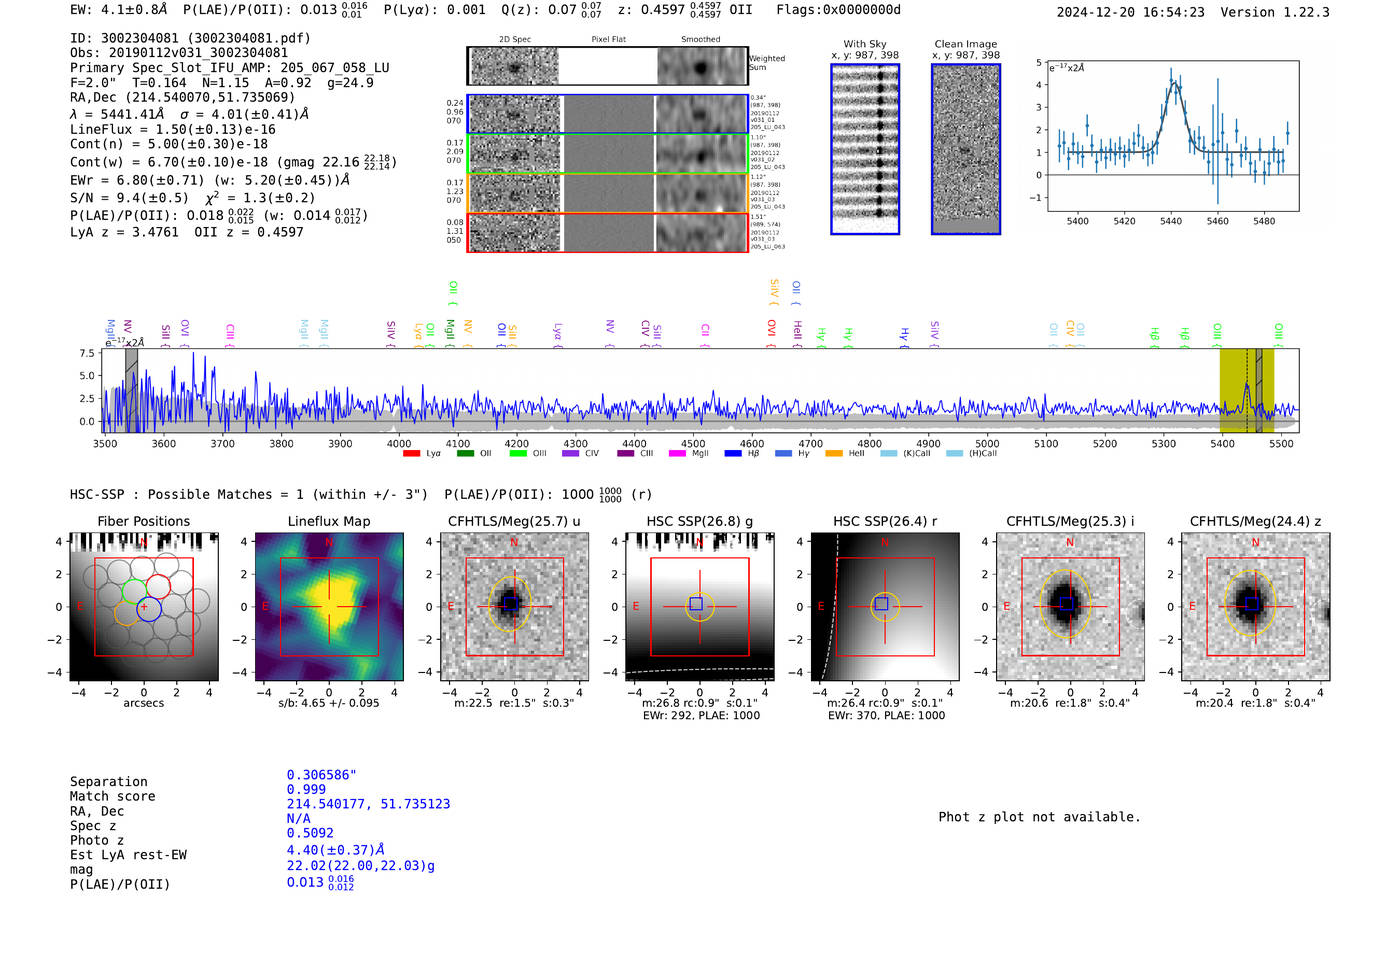Open the HSC SSP(26.4) r-band cutout

tap(885, 607)
